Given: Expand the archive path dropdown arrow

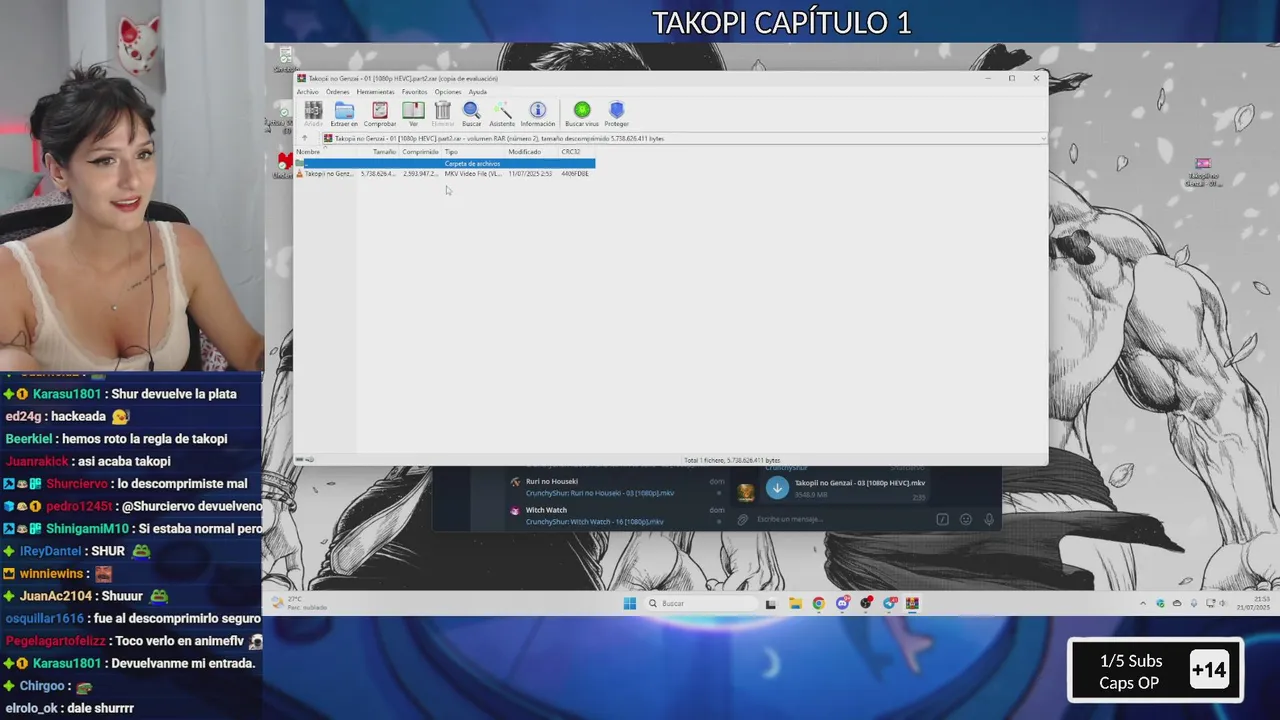Looking at the screenshot, I should pyautogui.click(x=1042, y=138).
